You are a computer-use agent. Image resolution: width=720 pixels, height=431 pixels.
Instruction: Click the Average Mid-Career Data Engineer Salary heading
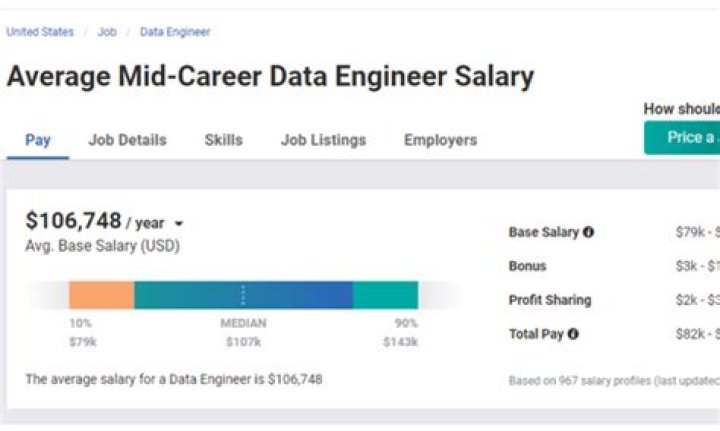click(x=270, y=77)
